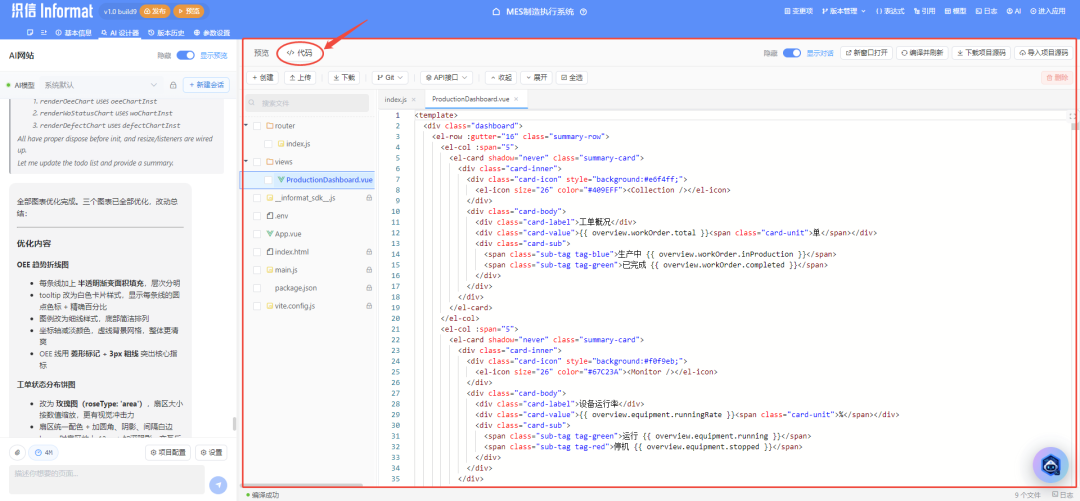Image resolution: width=1080 pixels, height=501 pixels.
Task: Click 进入应用 in the top bar
Action: (1047, 11)
